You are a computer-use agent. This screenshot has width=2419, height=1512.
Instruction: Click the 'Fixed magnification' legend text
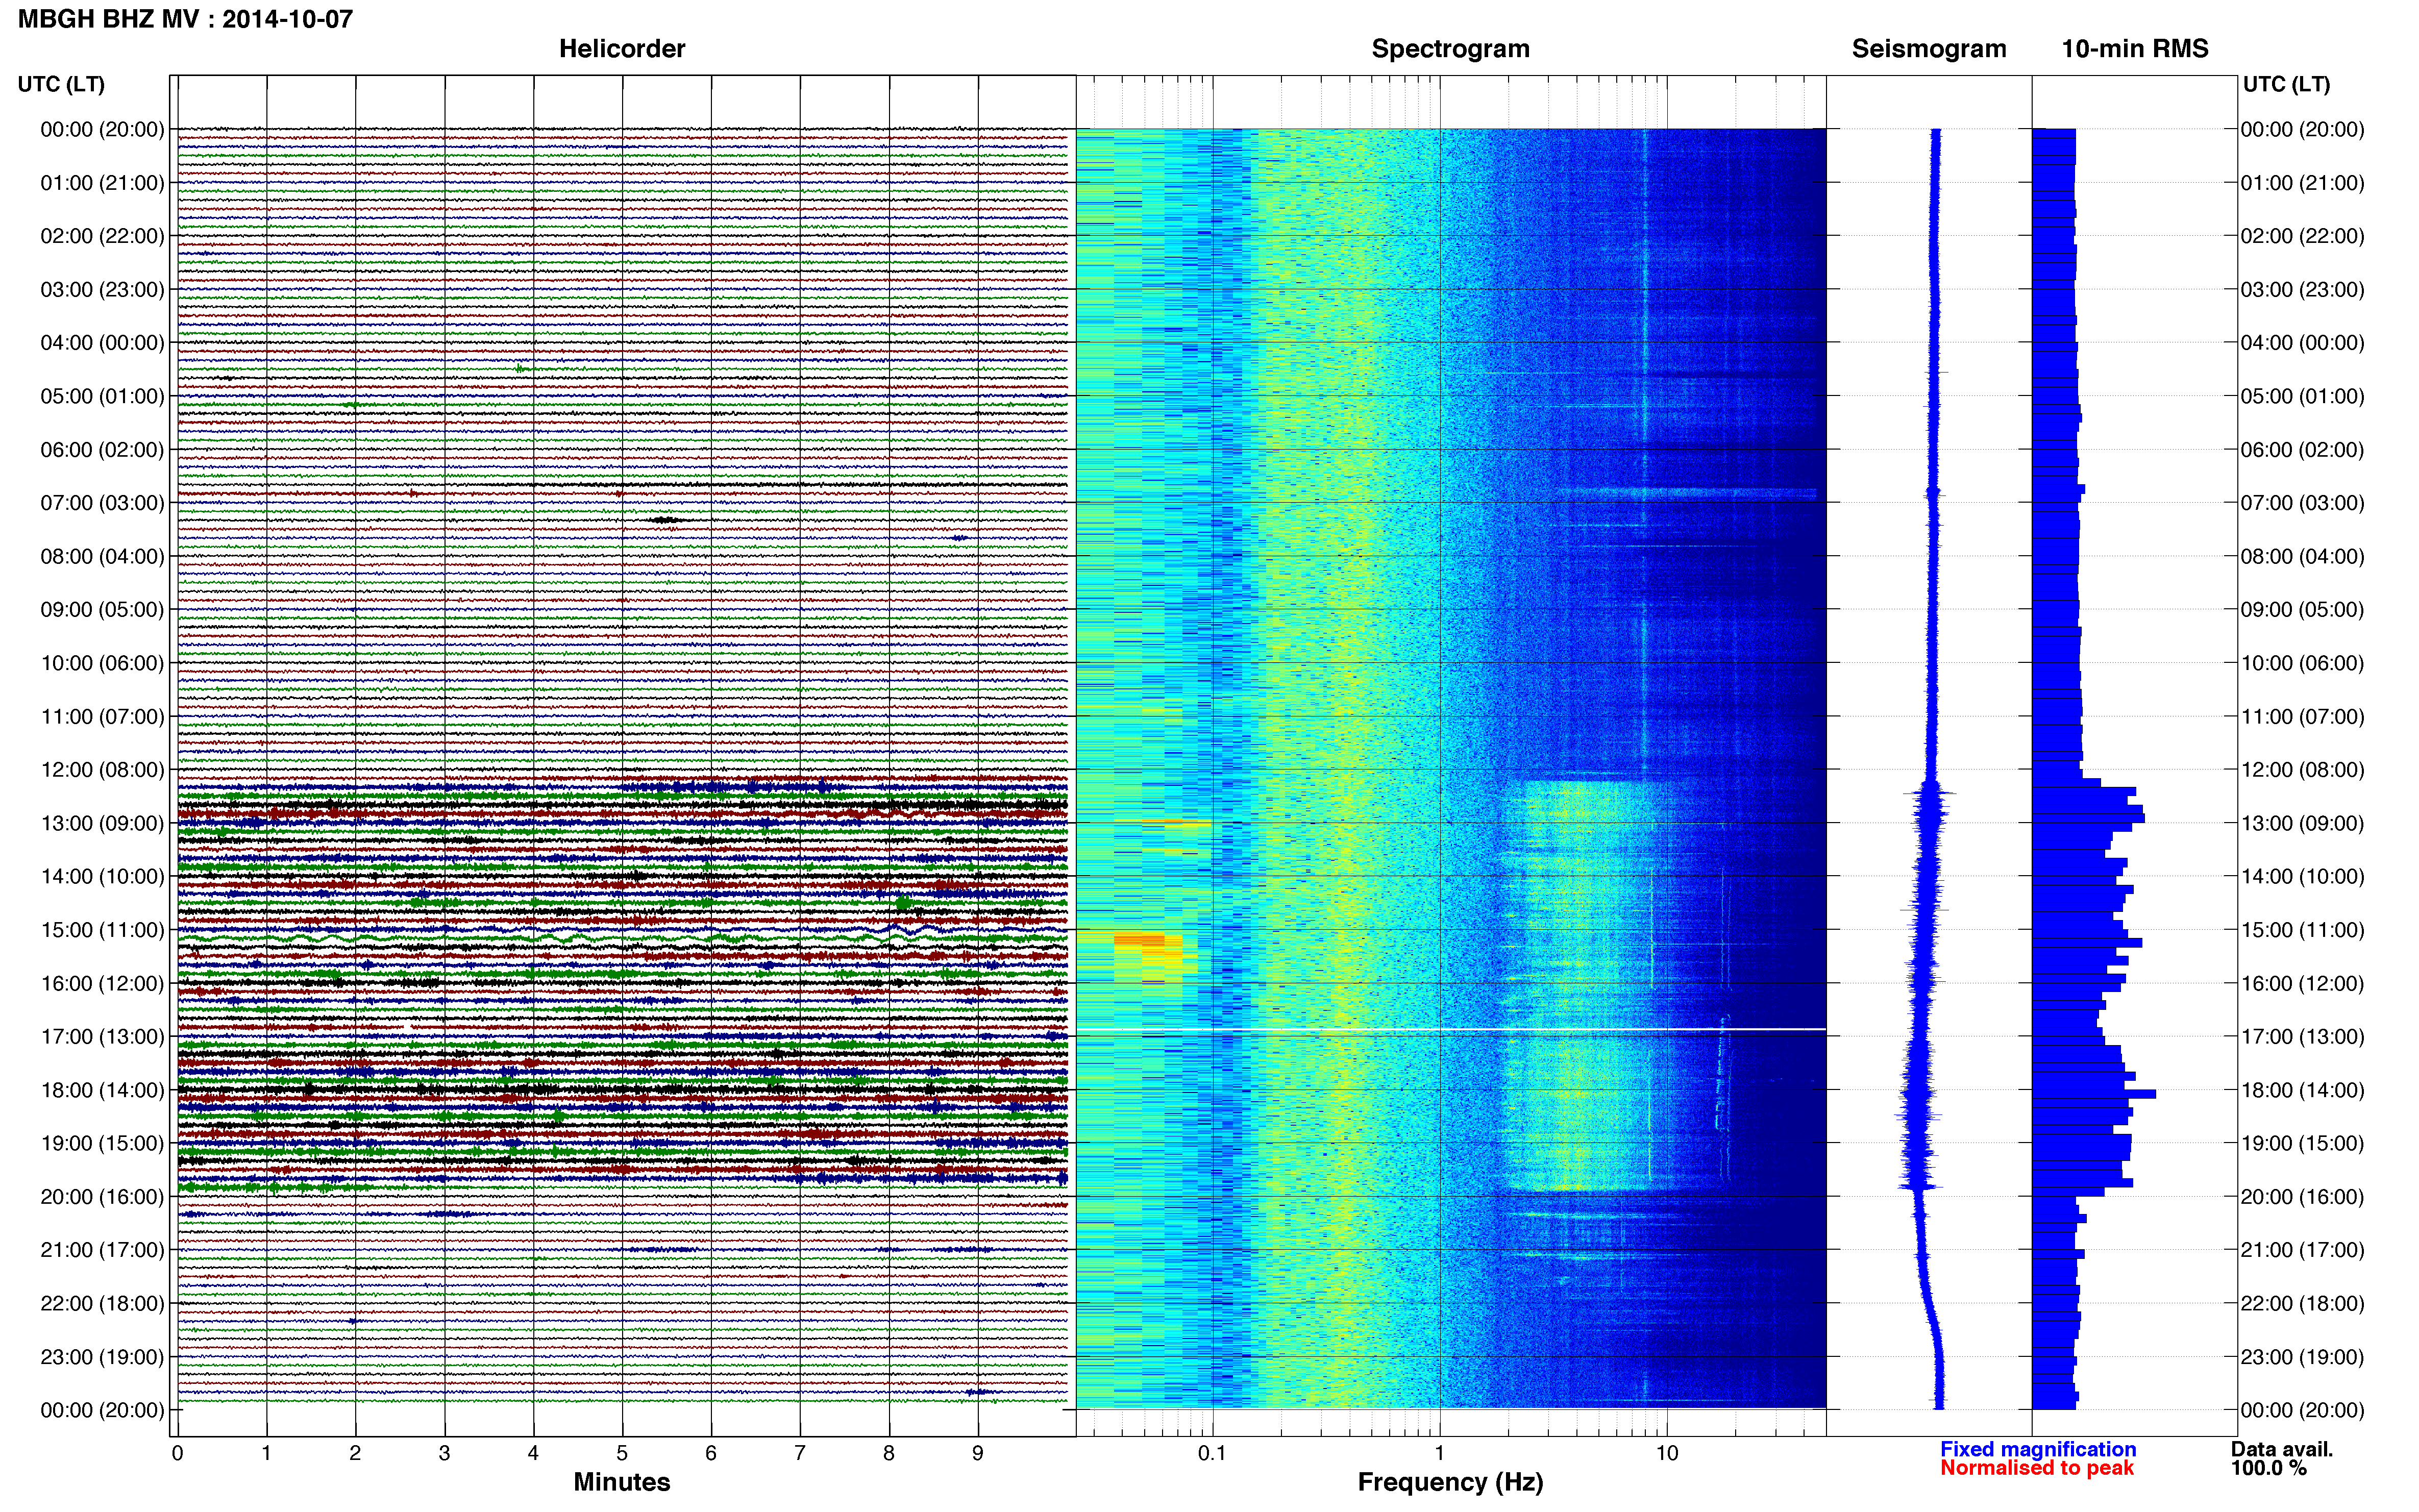click(2038, 1449)
